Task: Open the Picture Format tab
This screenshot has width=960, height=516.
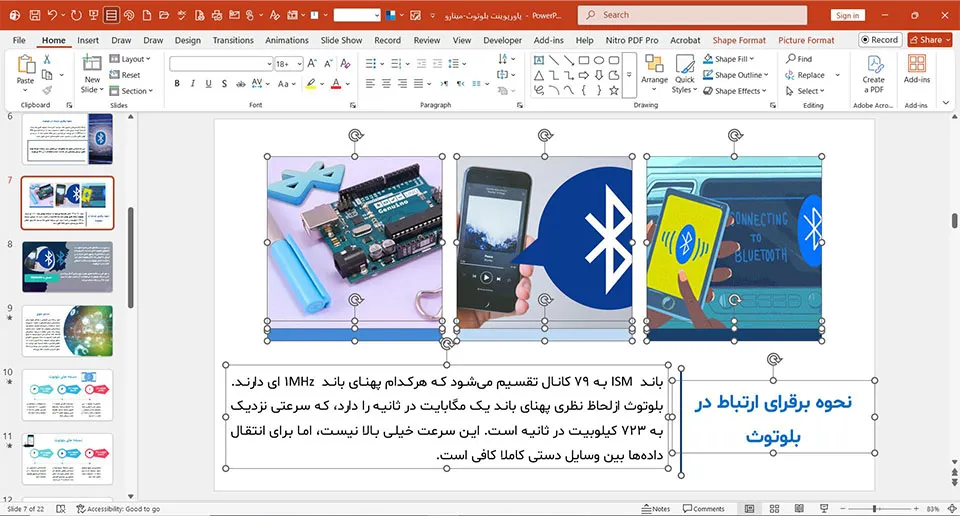Action: click(806, 40)
